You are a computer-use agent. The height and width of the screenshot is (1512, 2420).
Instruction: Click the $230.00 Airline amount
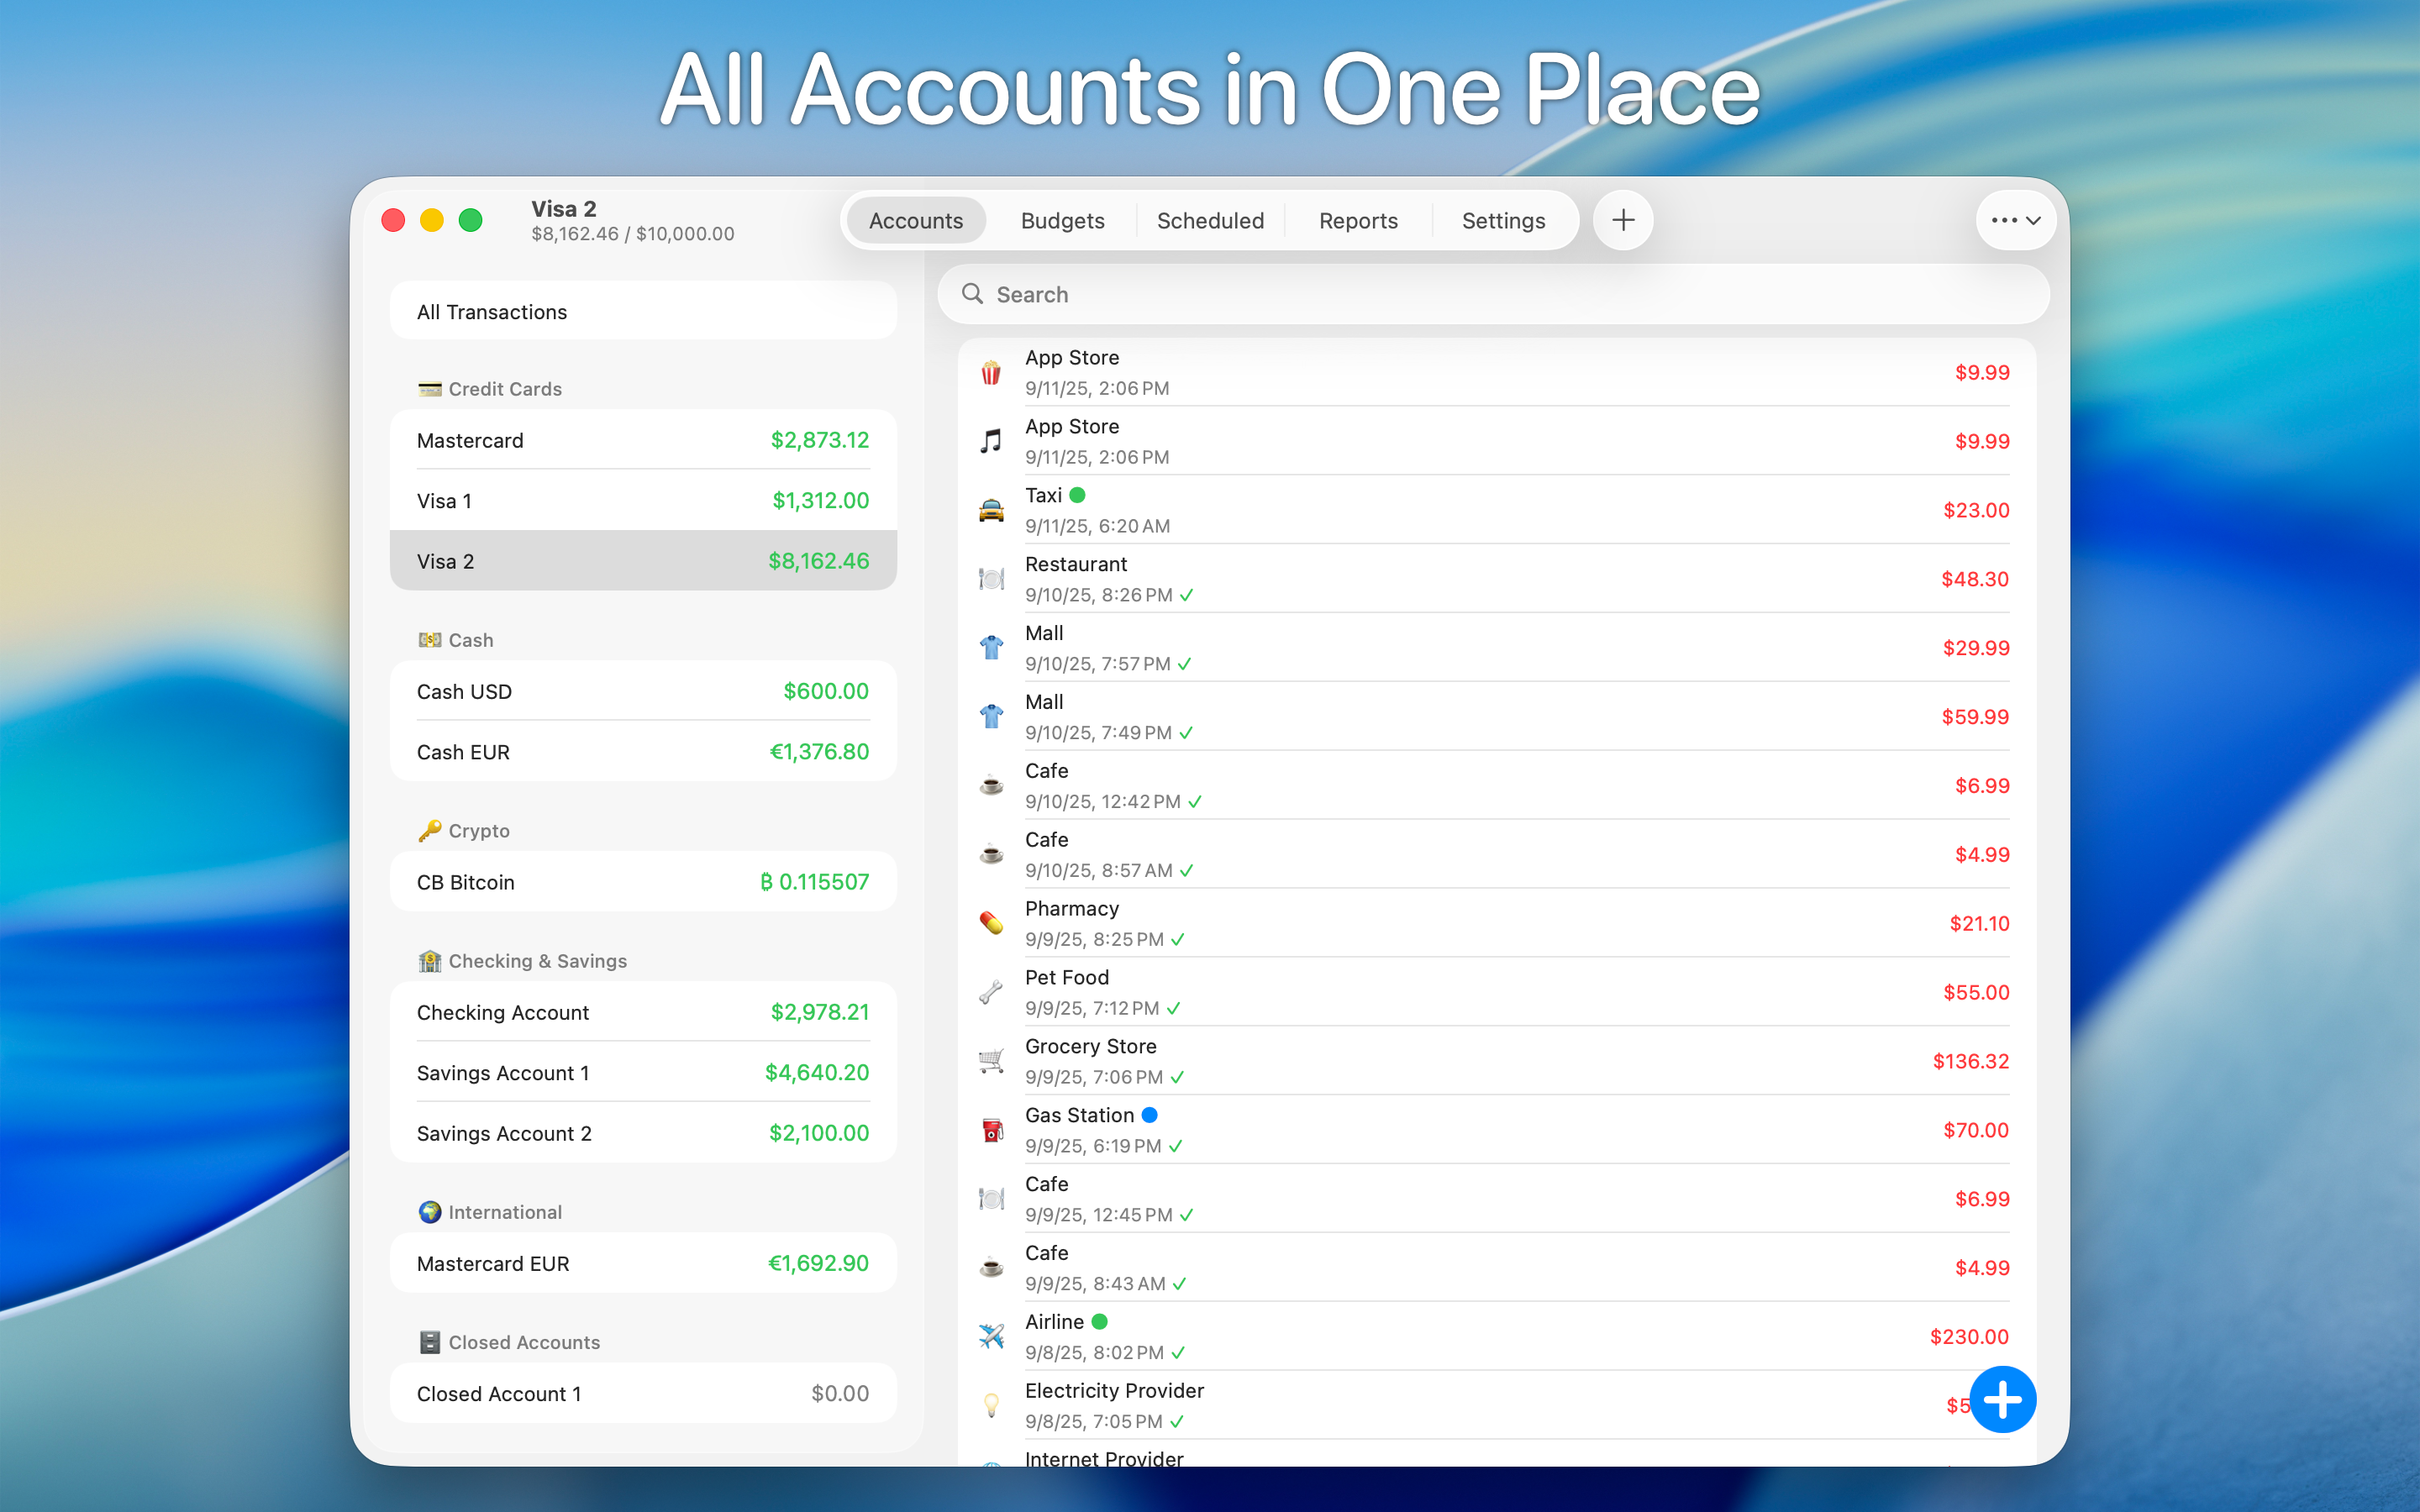pyautogui.click(x=1969, y=1337)
